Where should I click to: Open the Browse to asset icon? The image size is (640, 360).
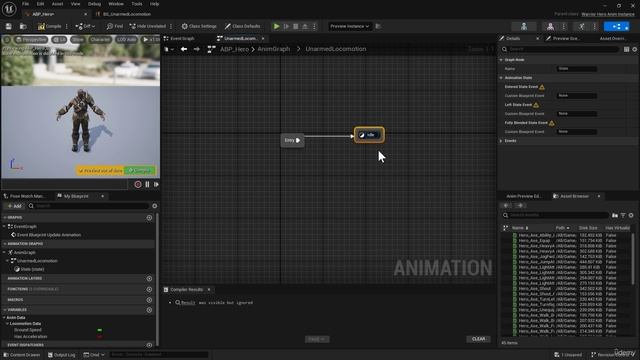(23, 26)
